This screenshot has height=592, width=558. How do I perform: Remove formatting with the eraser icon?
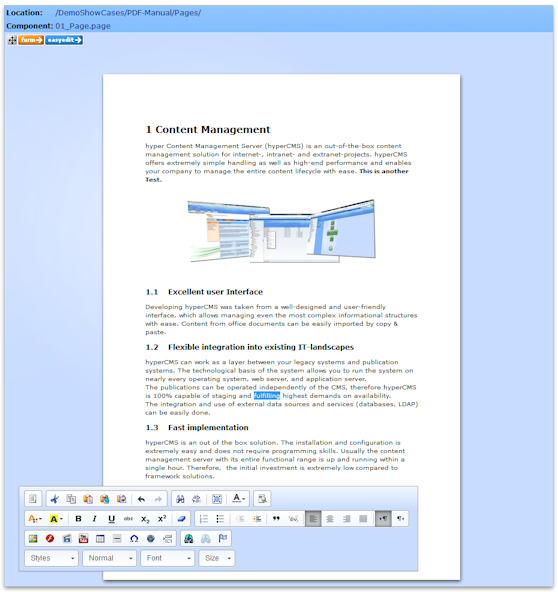(181, 519)
